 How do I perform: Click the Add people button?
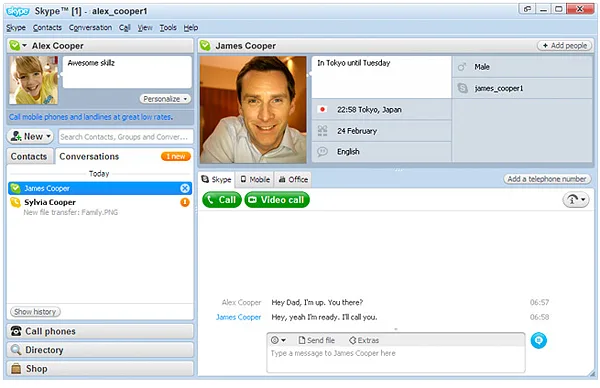pyautogui.click(x=565, y=46)
